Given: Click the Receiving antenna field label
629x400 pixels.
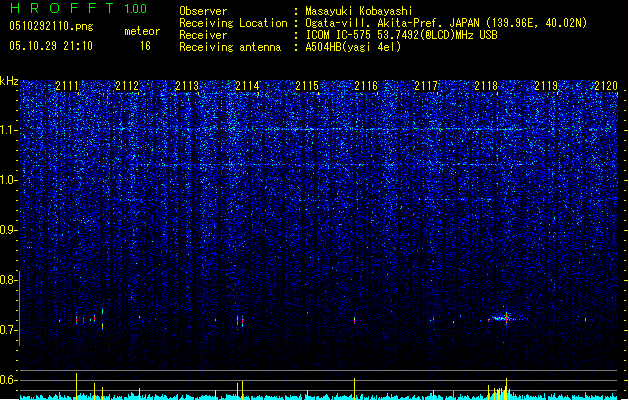Looking at the screenshot, I should tap(230, 47).
